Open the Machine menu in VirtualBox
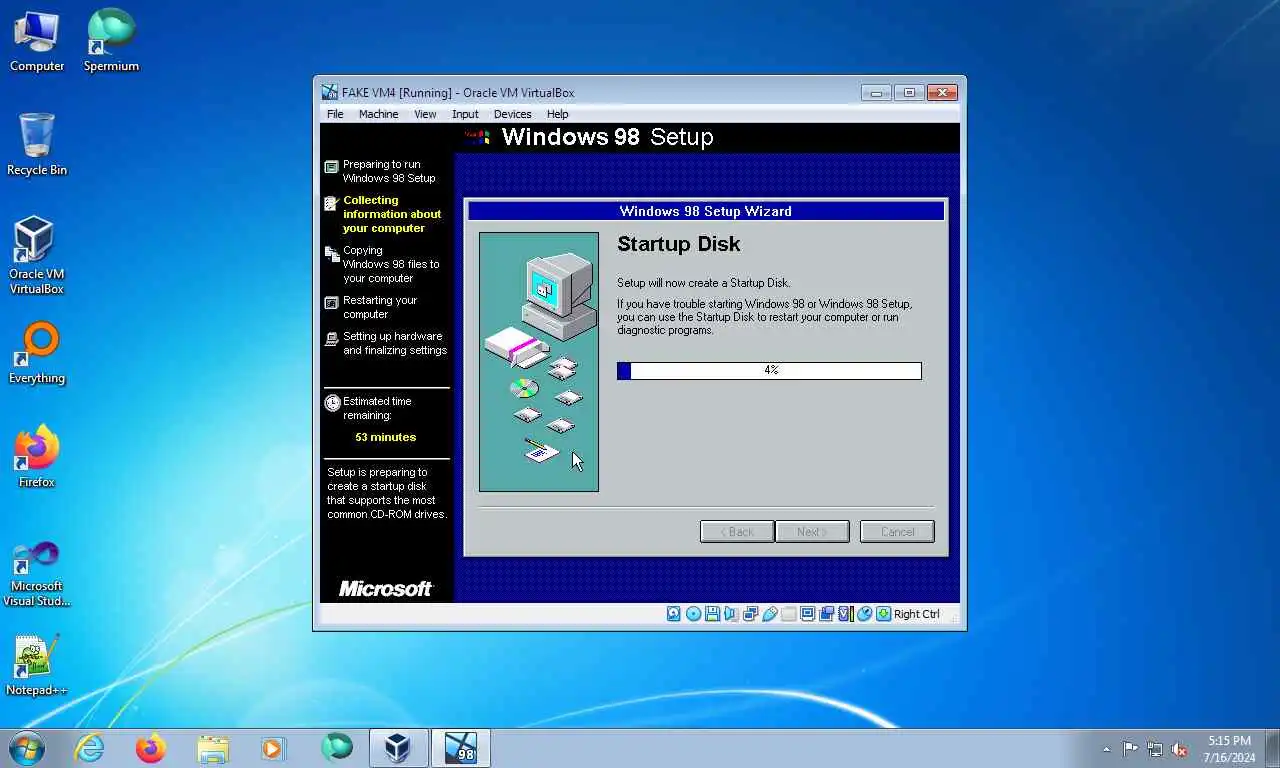This screenshot has width=1280, height=768. [x=379, y=114]
